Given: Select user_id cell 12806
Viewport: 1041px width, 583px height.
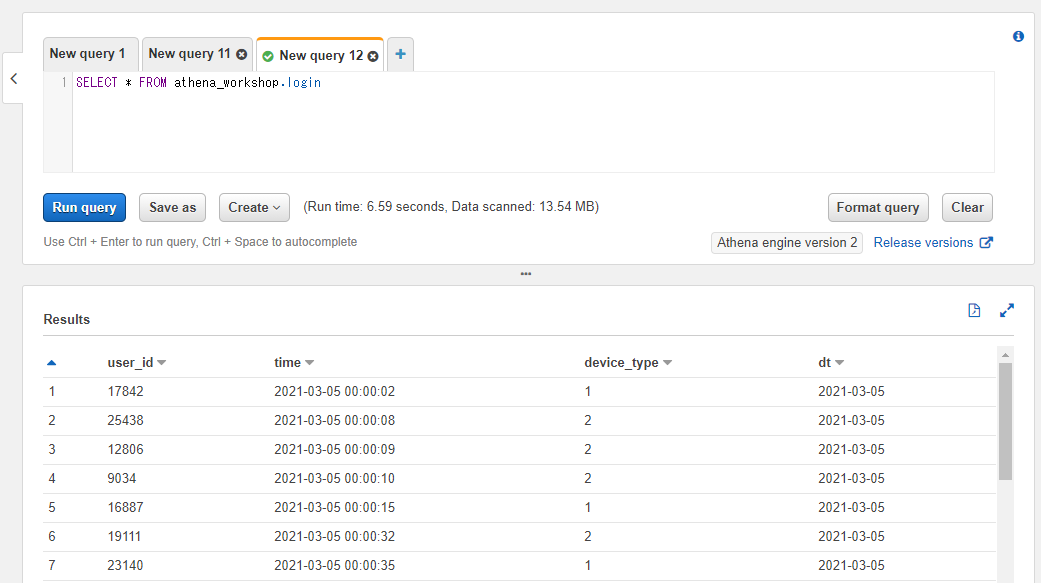Looking at the screenshot, I should coord(125,450).
